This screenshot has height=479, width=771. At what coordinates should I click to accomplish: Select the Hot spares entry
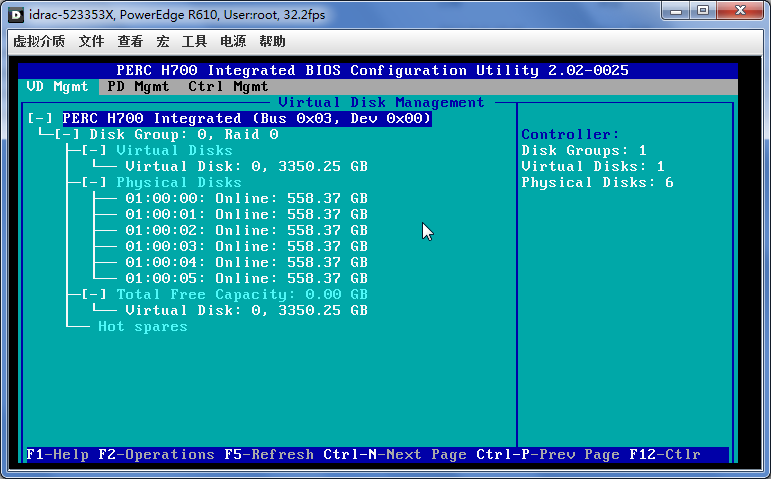(x=143, y=327)
